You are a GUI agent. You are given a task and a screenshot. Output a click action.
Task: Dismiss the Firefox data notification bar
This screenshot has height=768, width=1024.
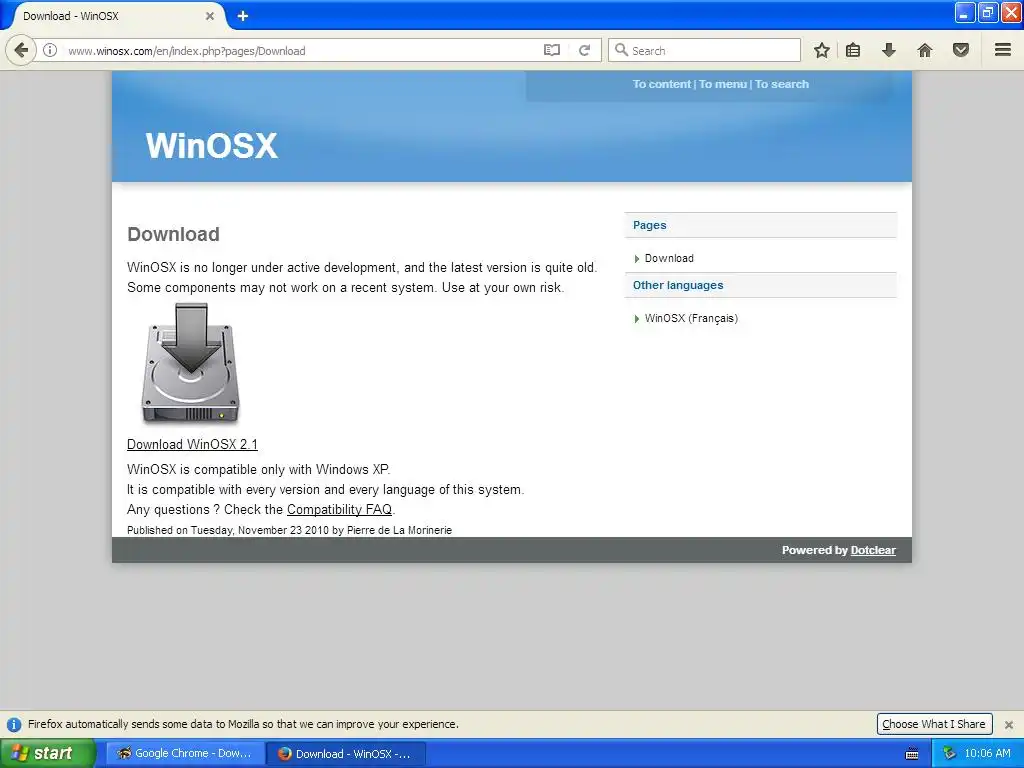pos(1008,724)
